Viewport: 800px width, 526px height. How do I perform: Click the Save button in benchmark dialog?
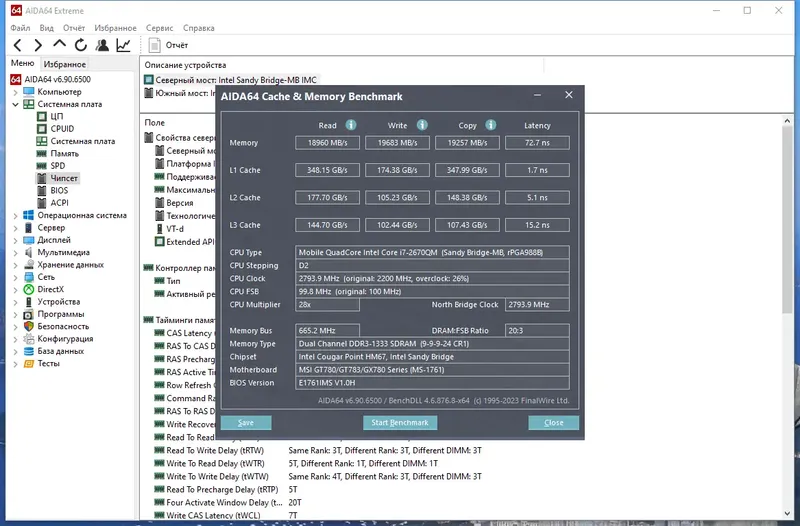[x=246, y=422]
